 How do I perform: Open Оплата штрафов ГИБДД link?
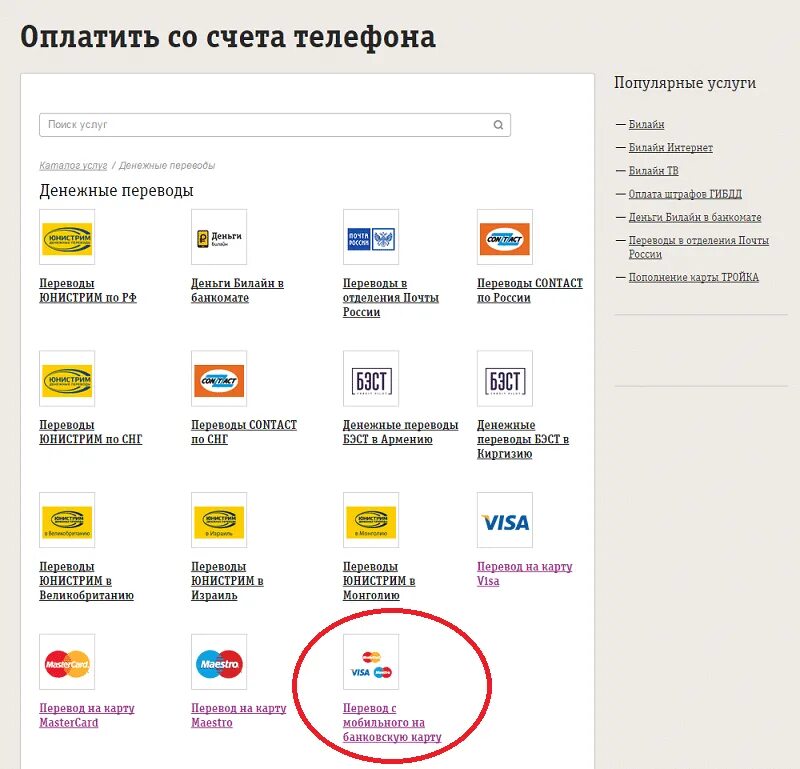pos(685,194)
